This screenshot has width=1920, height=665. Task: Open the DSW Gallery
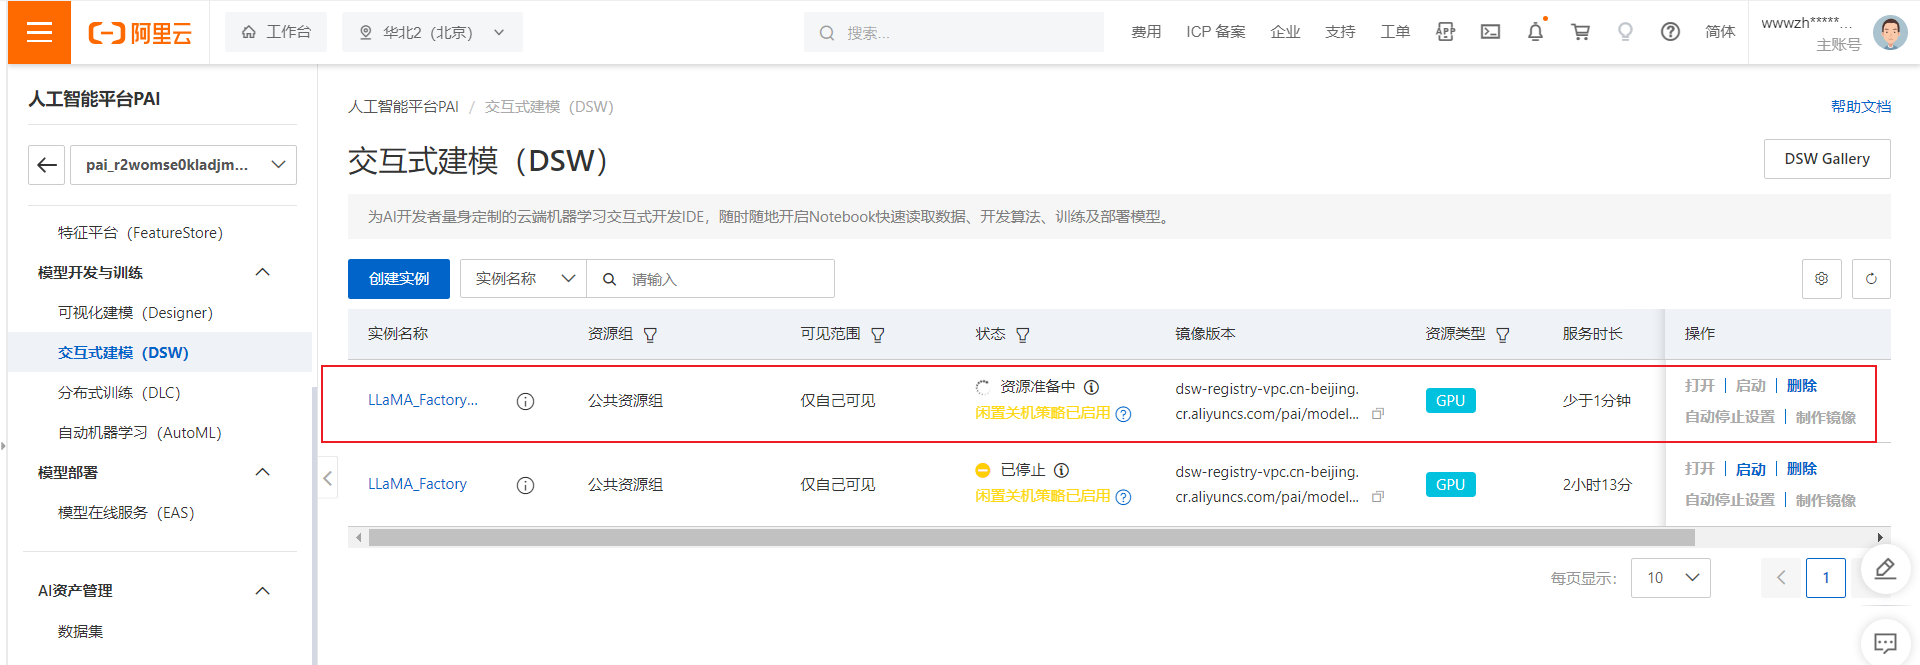point(1826,159)
